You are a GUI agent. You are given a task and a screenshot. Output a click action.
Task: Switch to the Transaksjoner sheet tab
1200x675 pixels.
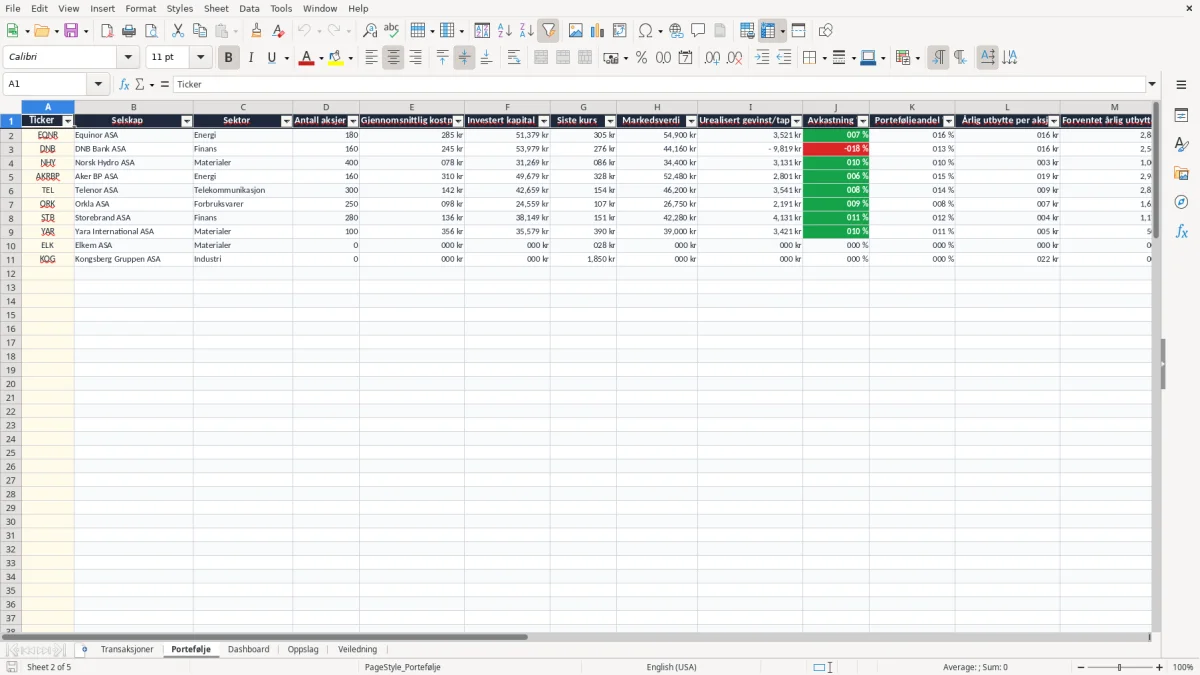click(127, 650)
